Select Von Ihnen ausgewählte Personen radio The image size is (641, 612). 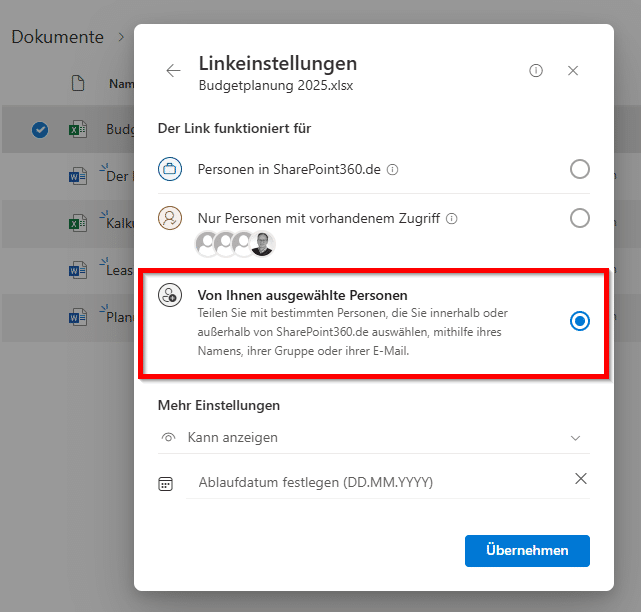pyautogui.click(x=579, y=321)
